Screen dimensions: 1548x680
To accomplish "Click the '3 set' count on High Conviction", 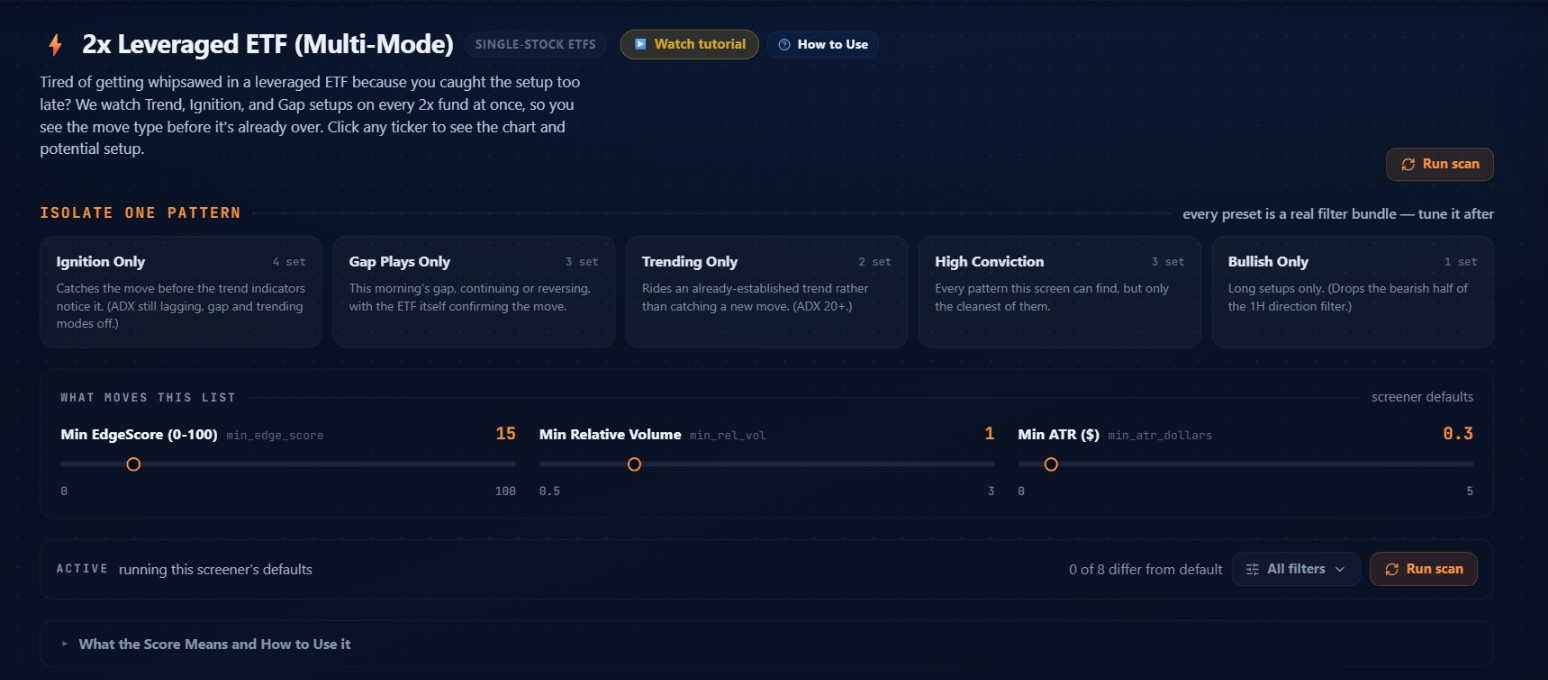I will [1168, 262].
